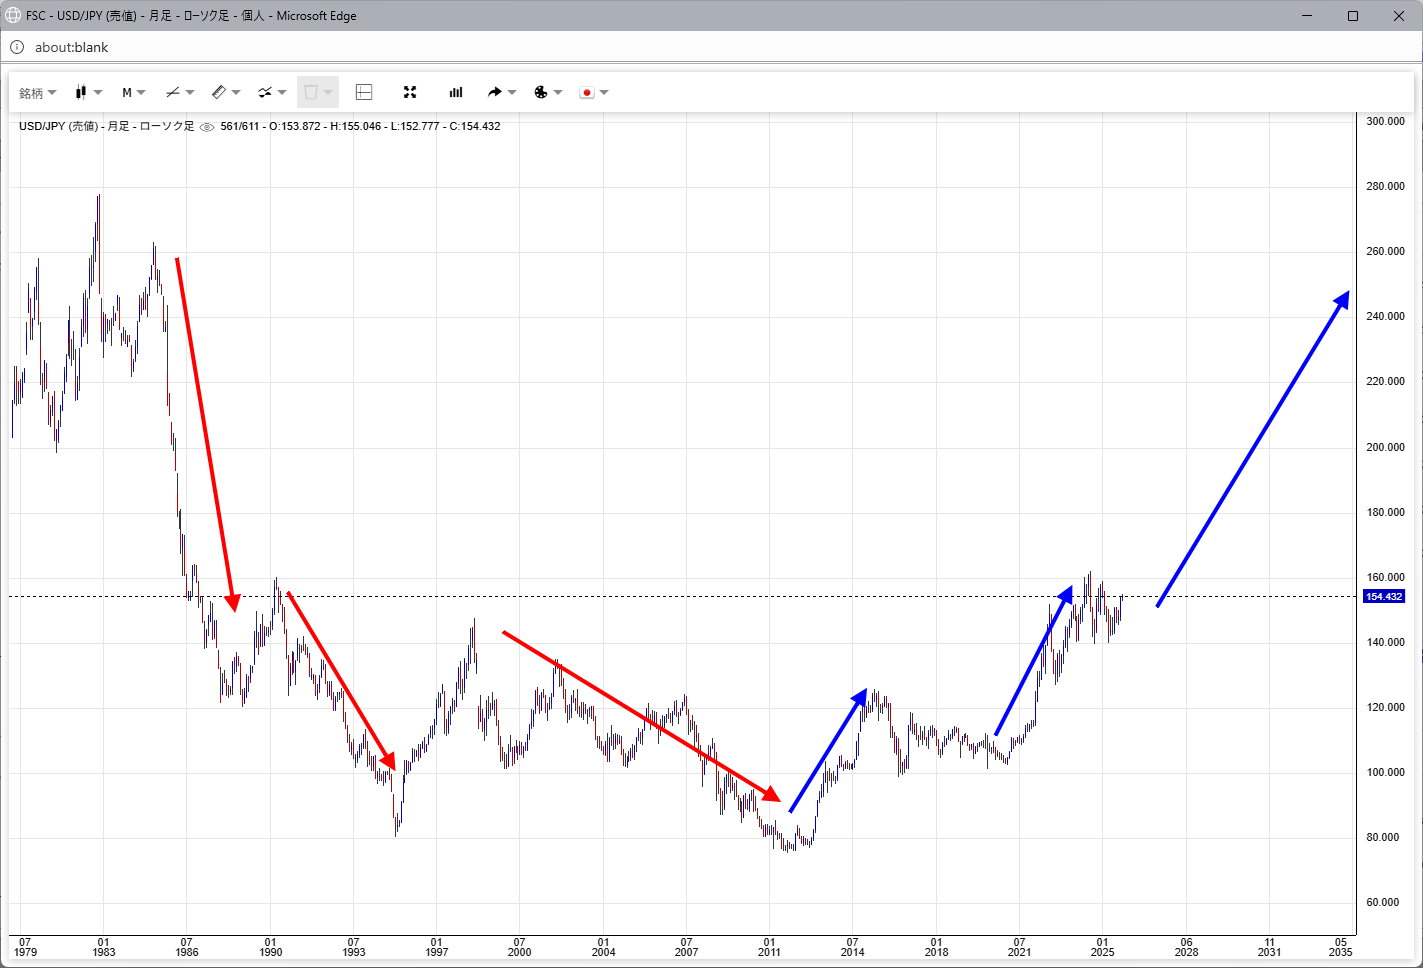Click the 154.432 current price label
The width and height of the screenshot is (1423, 968).
tap(1384, 597)
